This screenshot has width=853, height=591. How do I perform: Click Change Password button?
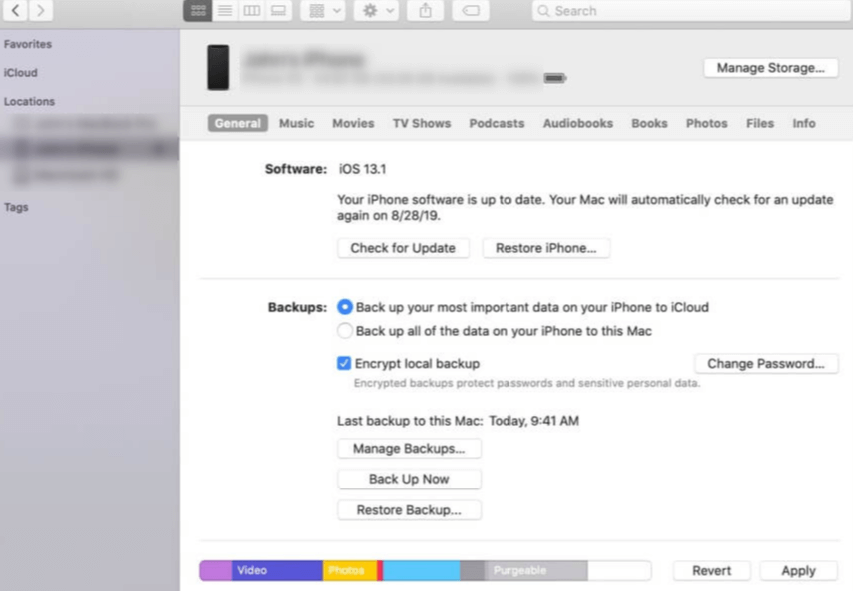point(766,364)
